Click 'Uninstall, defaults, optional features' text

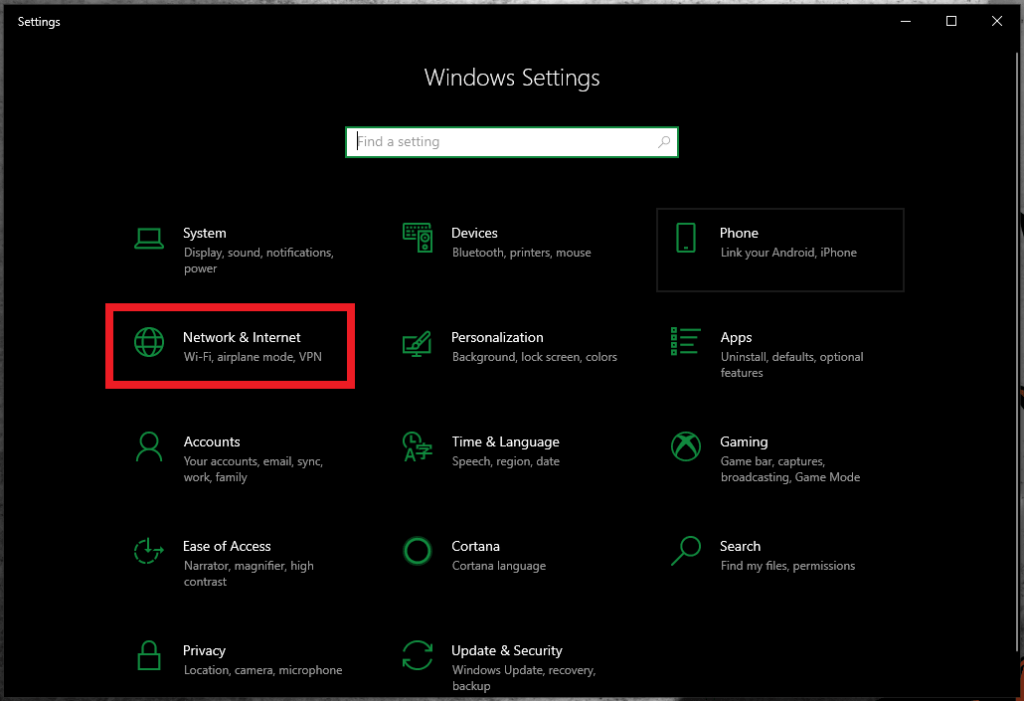pyautogui.click(x=792, y=365)
